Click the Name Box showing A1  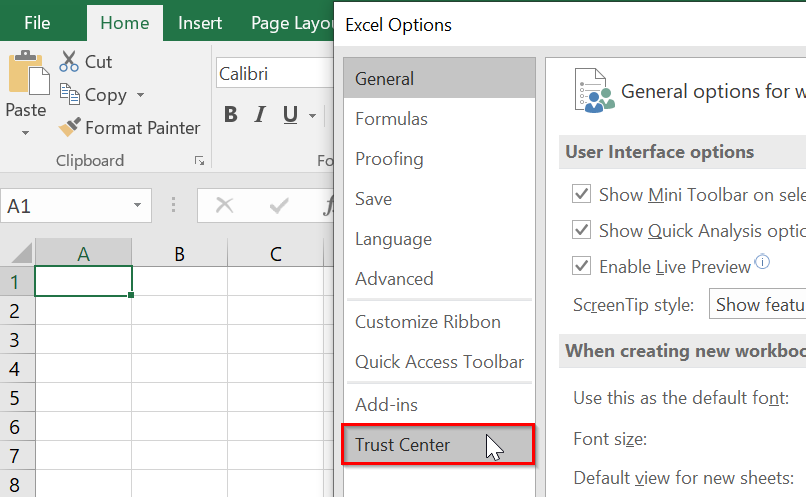point(76,205)
